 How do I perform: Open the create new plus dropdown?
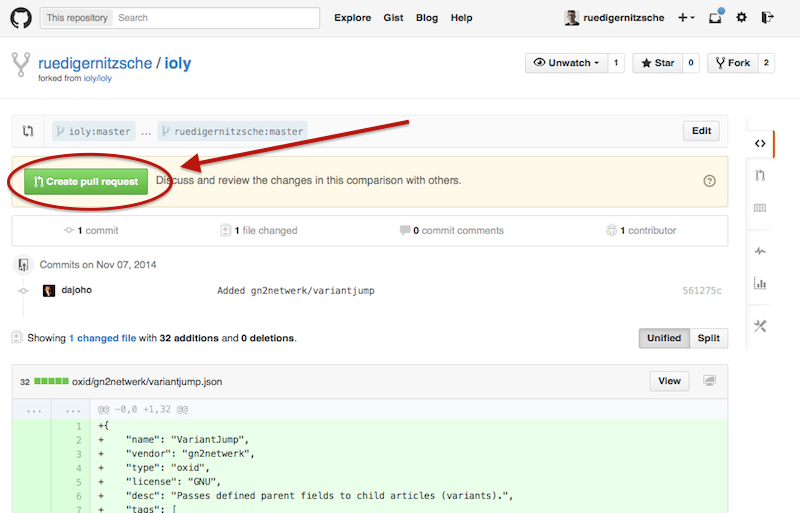click(x=686, y=17)
